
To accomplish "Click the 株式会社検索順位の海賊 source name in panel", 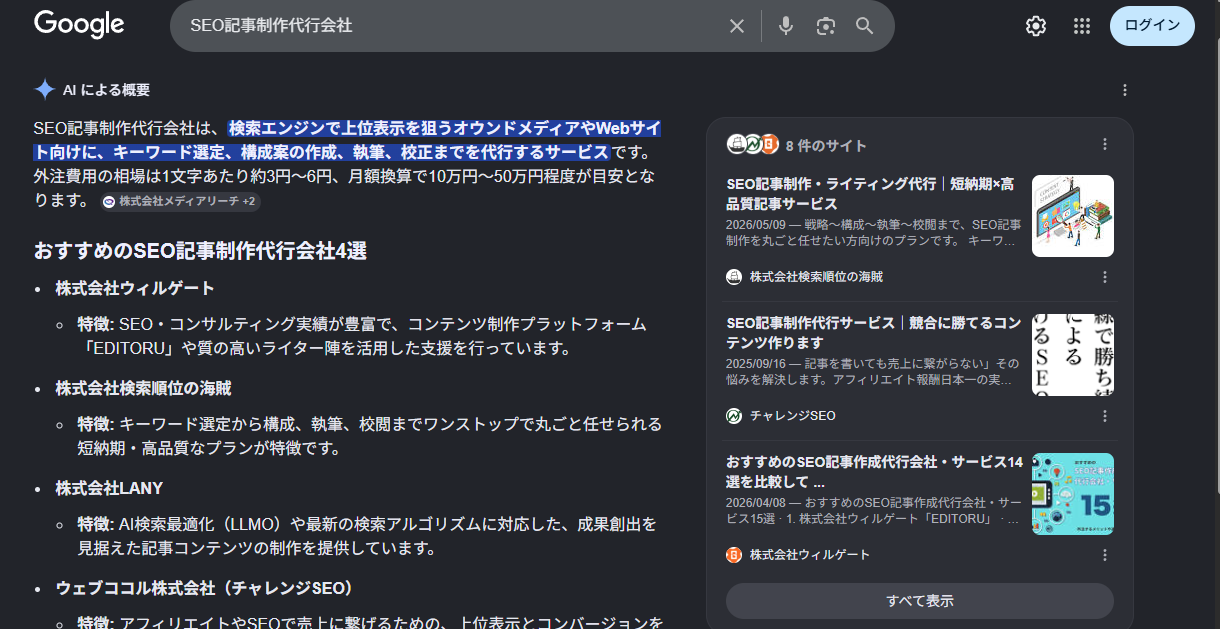I will pos(816,277).
